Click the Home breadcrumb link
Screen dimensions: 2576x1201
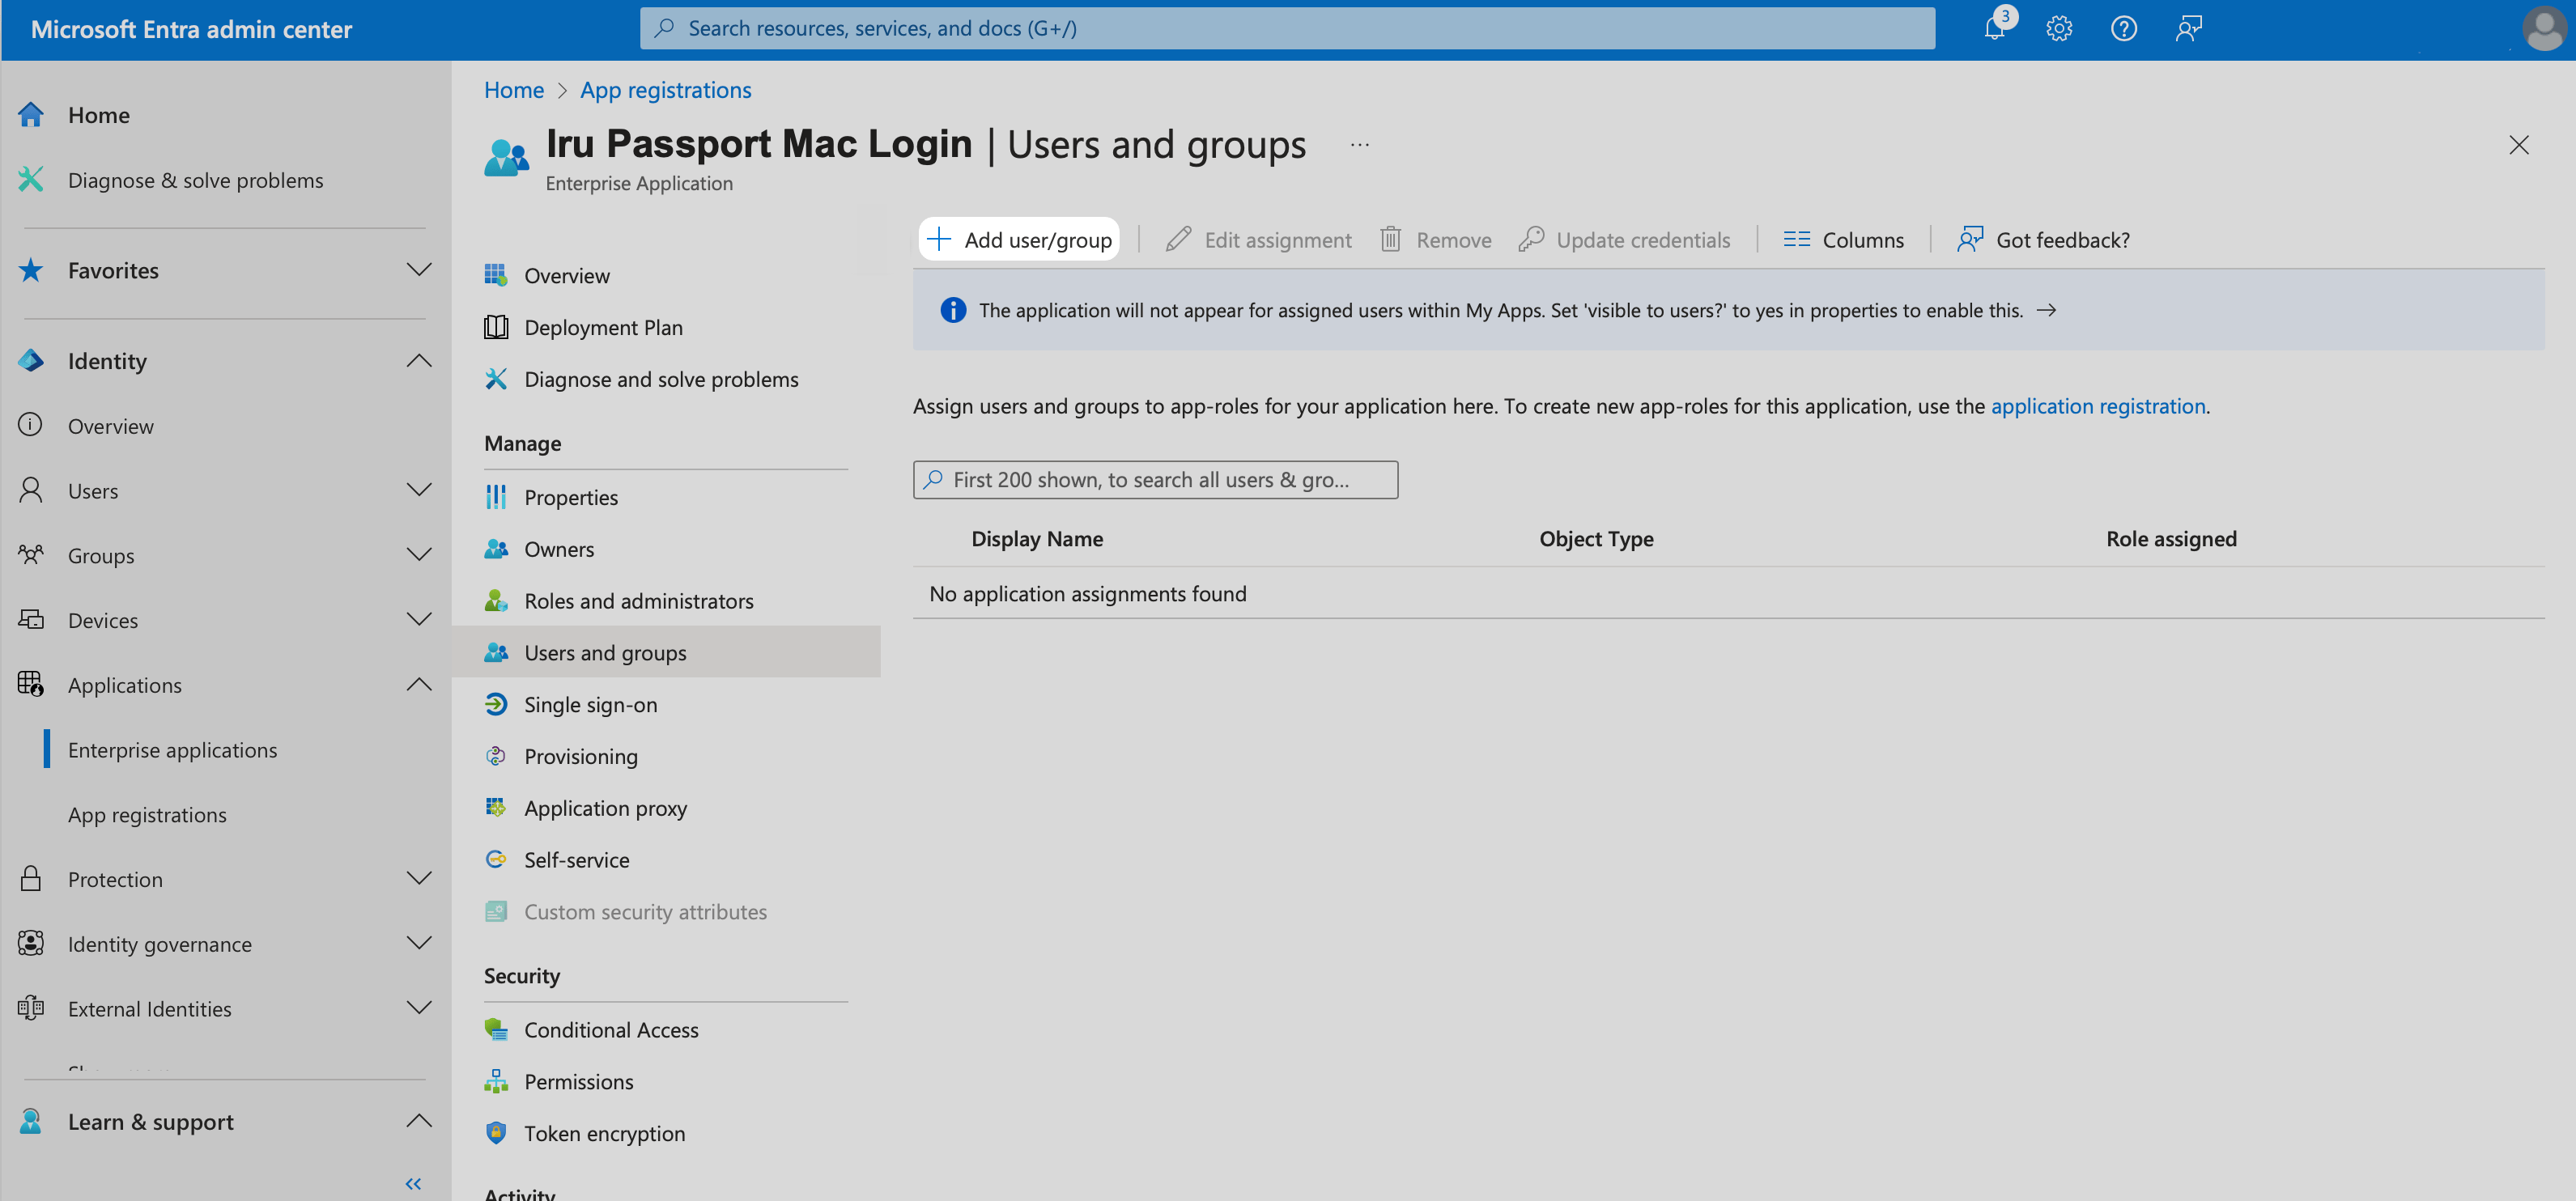click(513, 90)
